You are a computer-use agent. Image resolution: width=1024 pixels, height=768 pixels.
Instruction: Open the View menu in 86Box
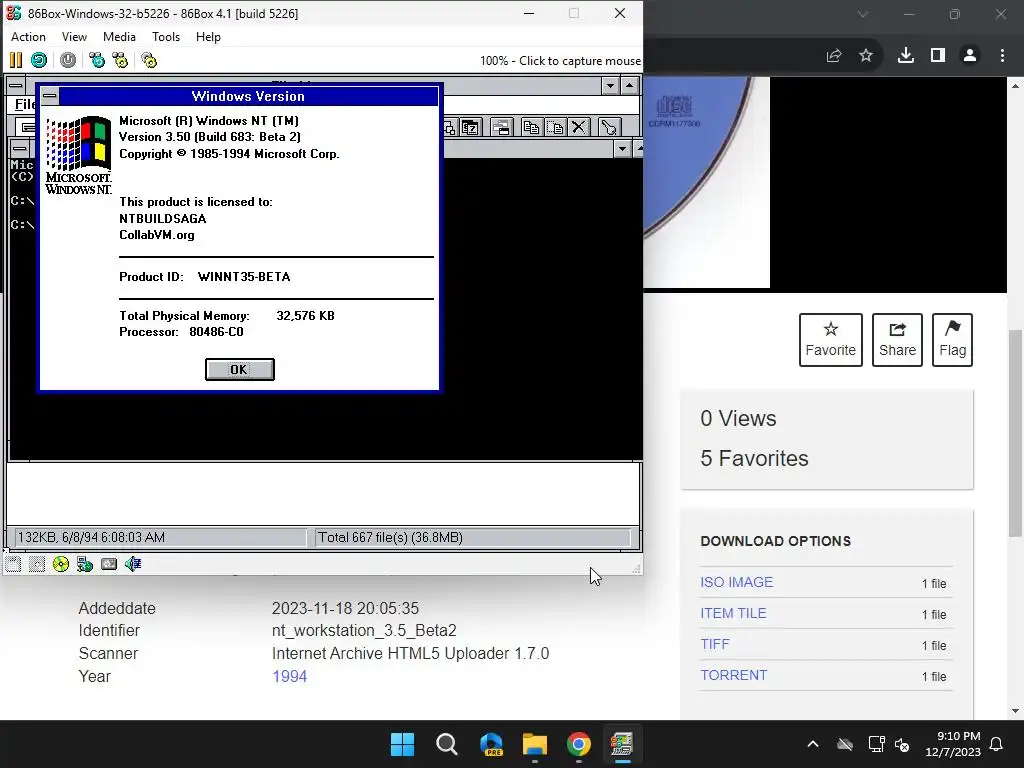[x=74, y=37]
